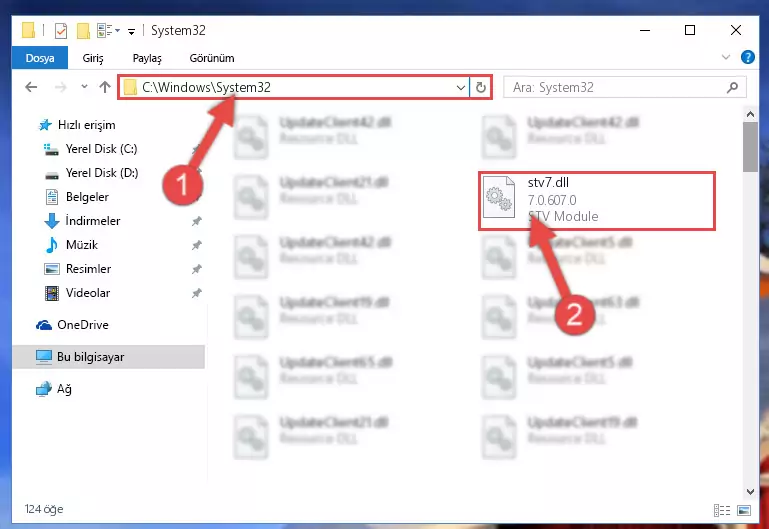Expand the address bar history dropdown

[461, 88]
